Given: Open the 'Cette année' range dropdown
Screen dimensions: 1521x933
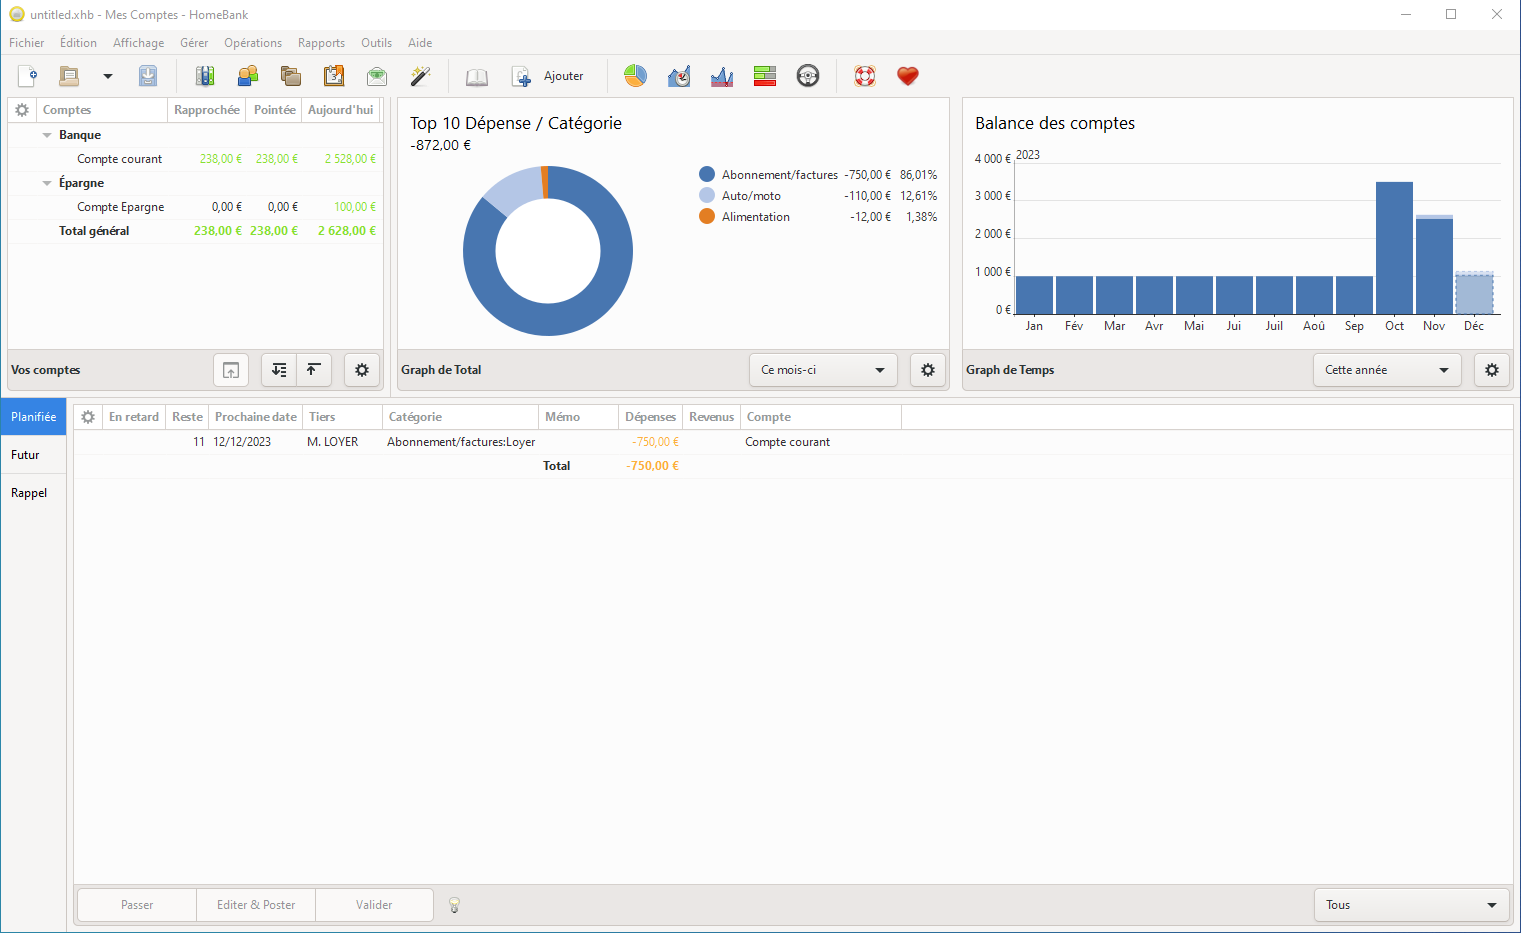Looking at the screenshot, I should [1386, 370].
